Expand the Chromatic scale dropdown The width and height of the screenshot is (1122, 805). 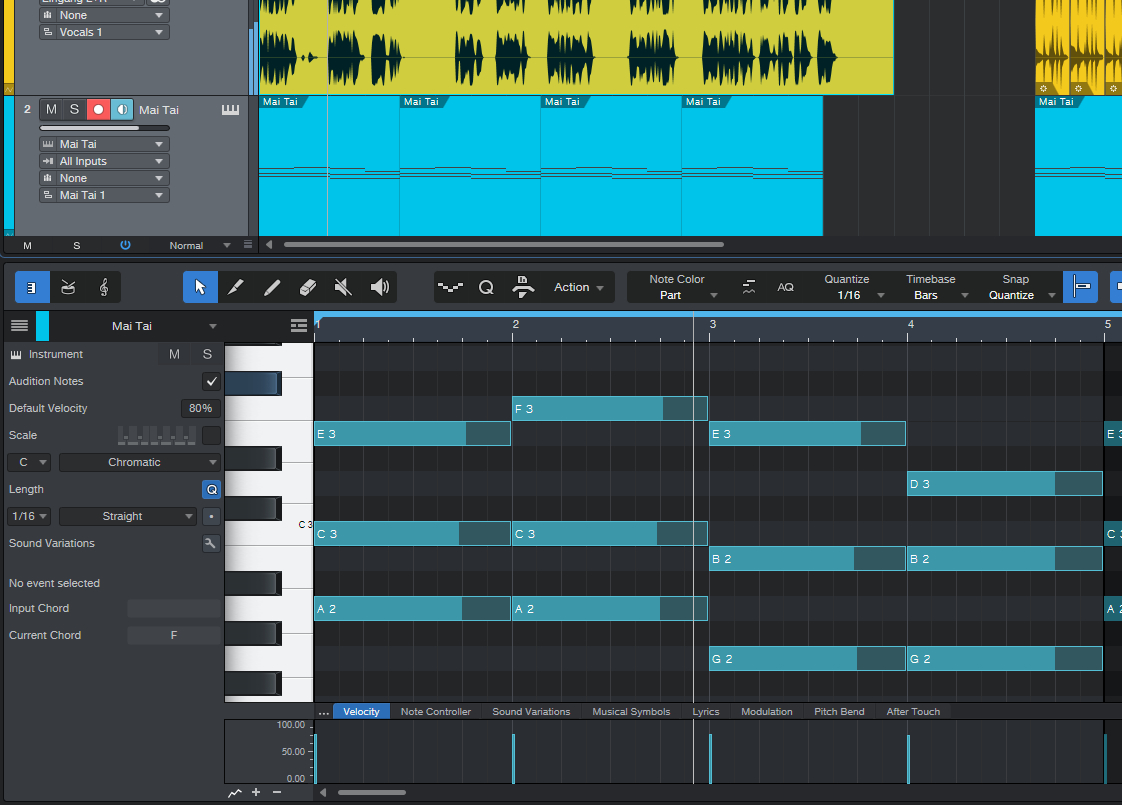(x=139, y=462)
